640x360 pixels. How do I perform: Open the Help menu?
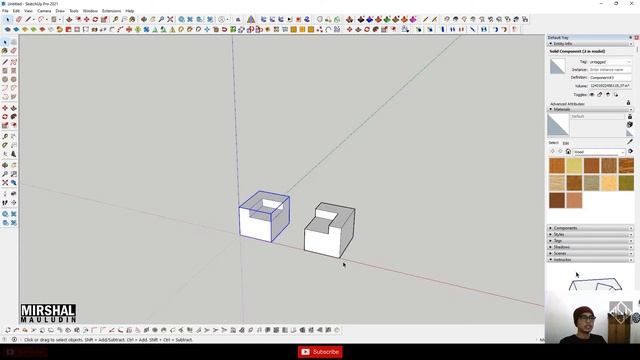(x=130, y=11)
